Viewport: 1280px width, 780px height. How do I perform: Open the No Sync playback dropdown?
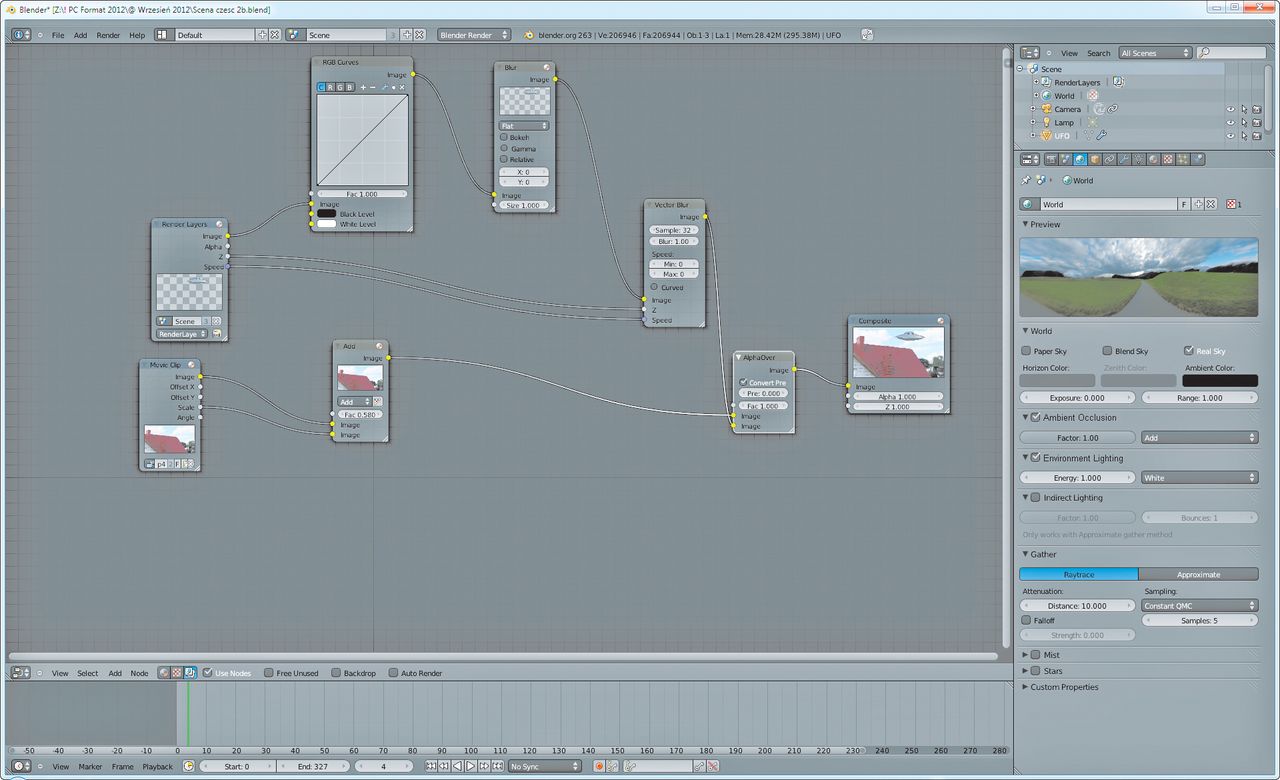544,766
